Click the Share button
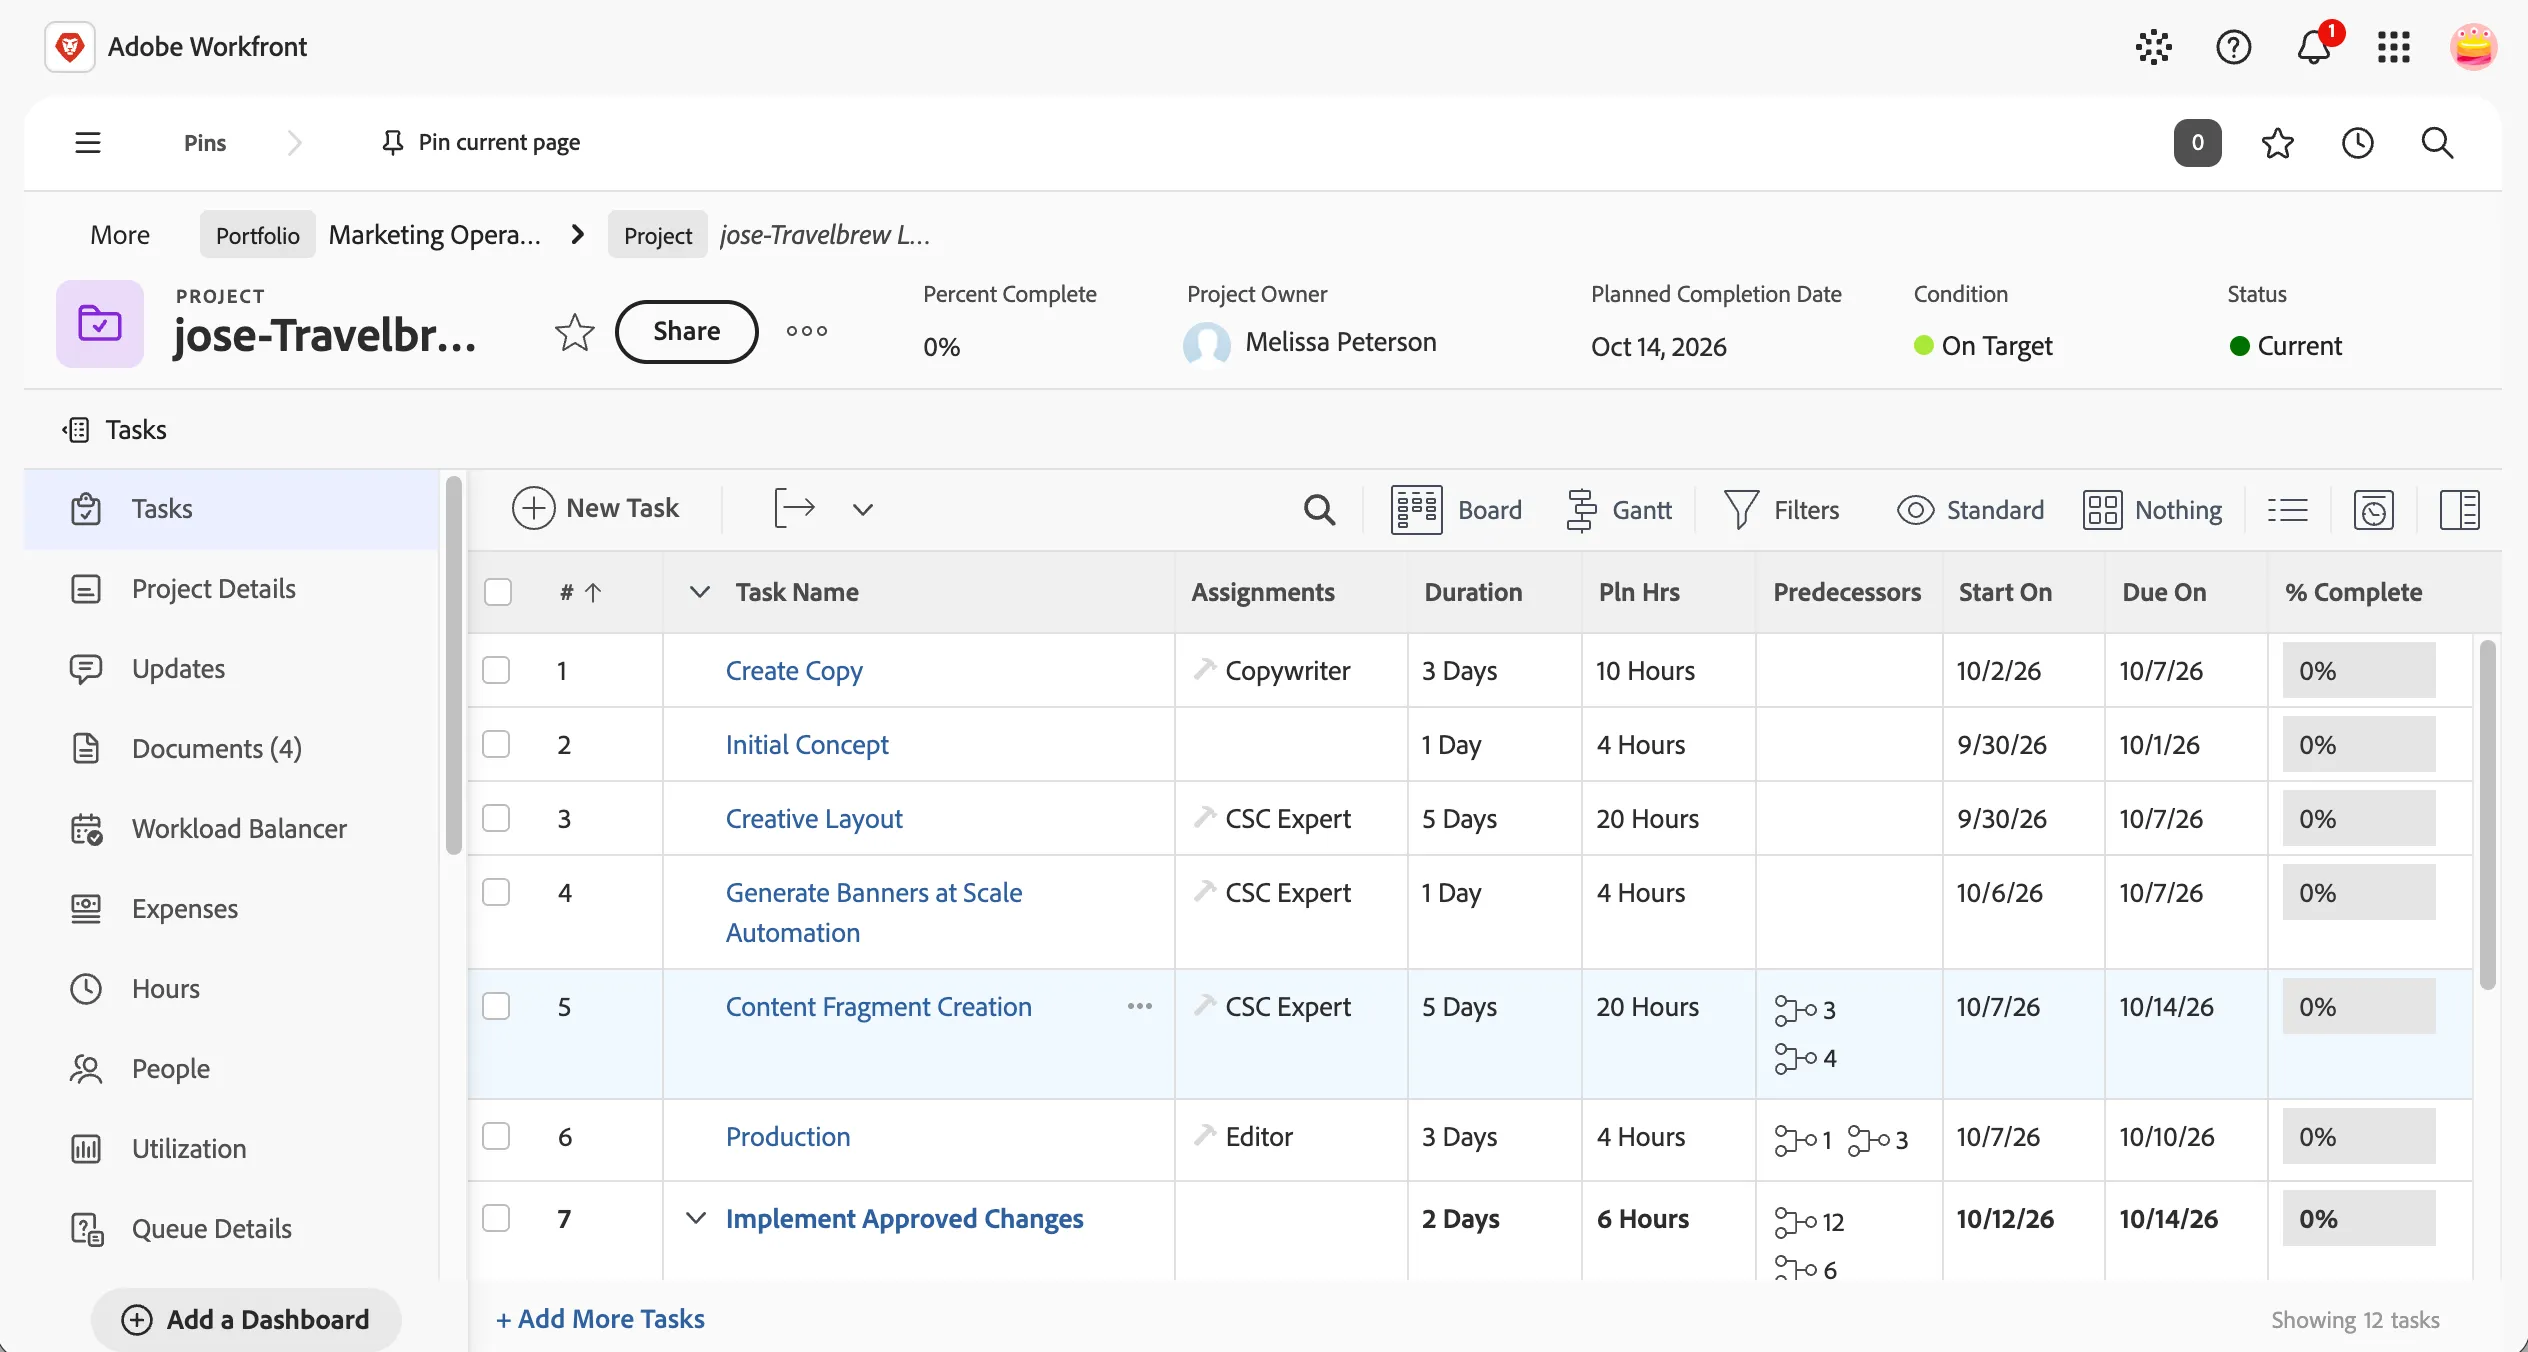 click(x=686, y=331)
